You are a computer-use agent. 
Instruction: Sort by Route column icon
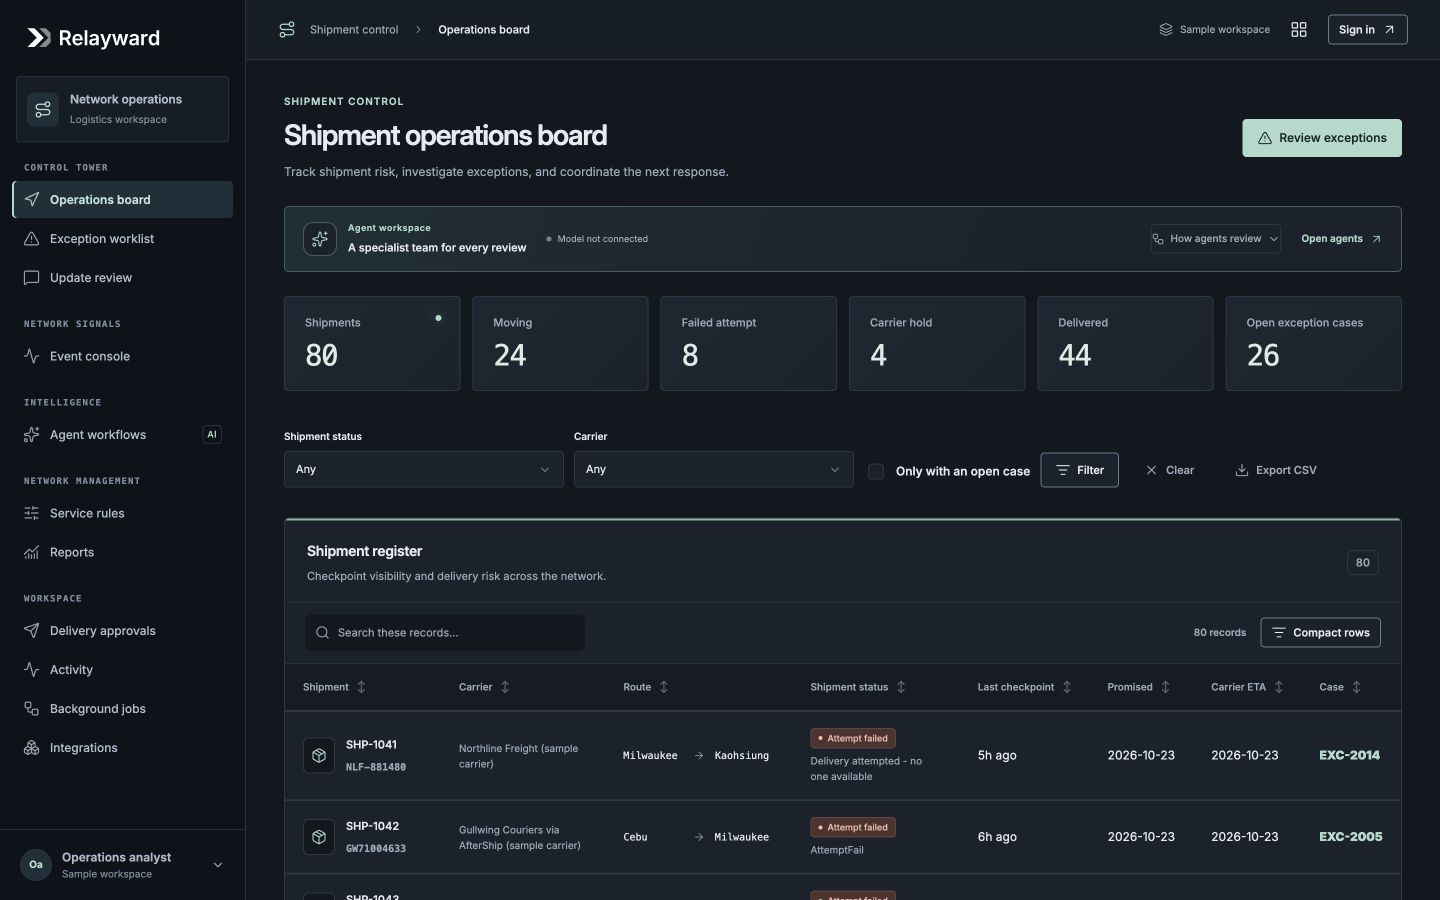[x=664, y=687]
